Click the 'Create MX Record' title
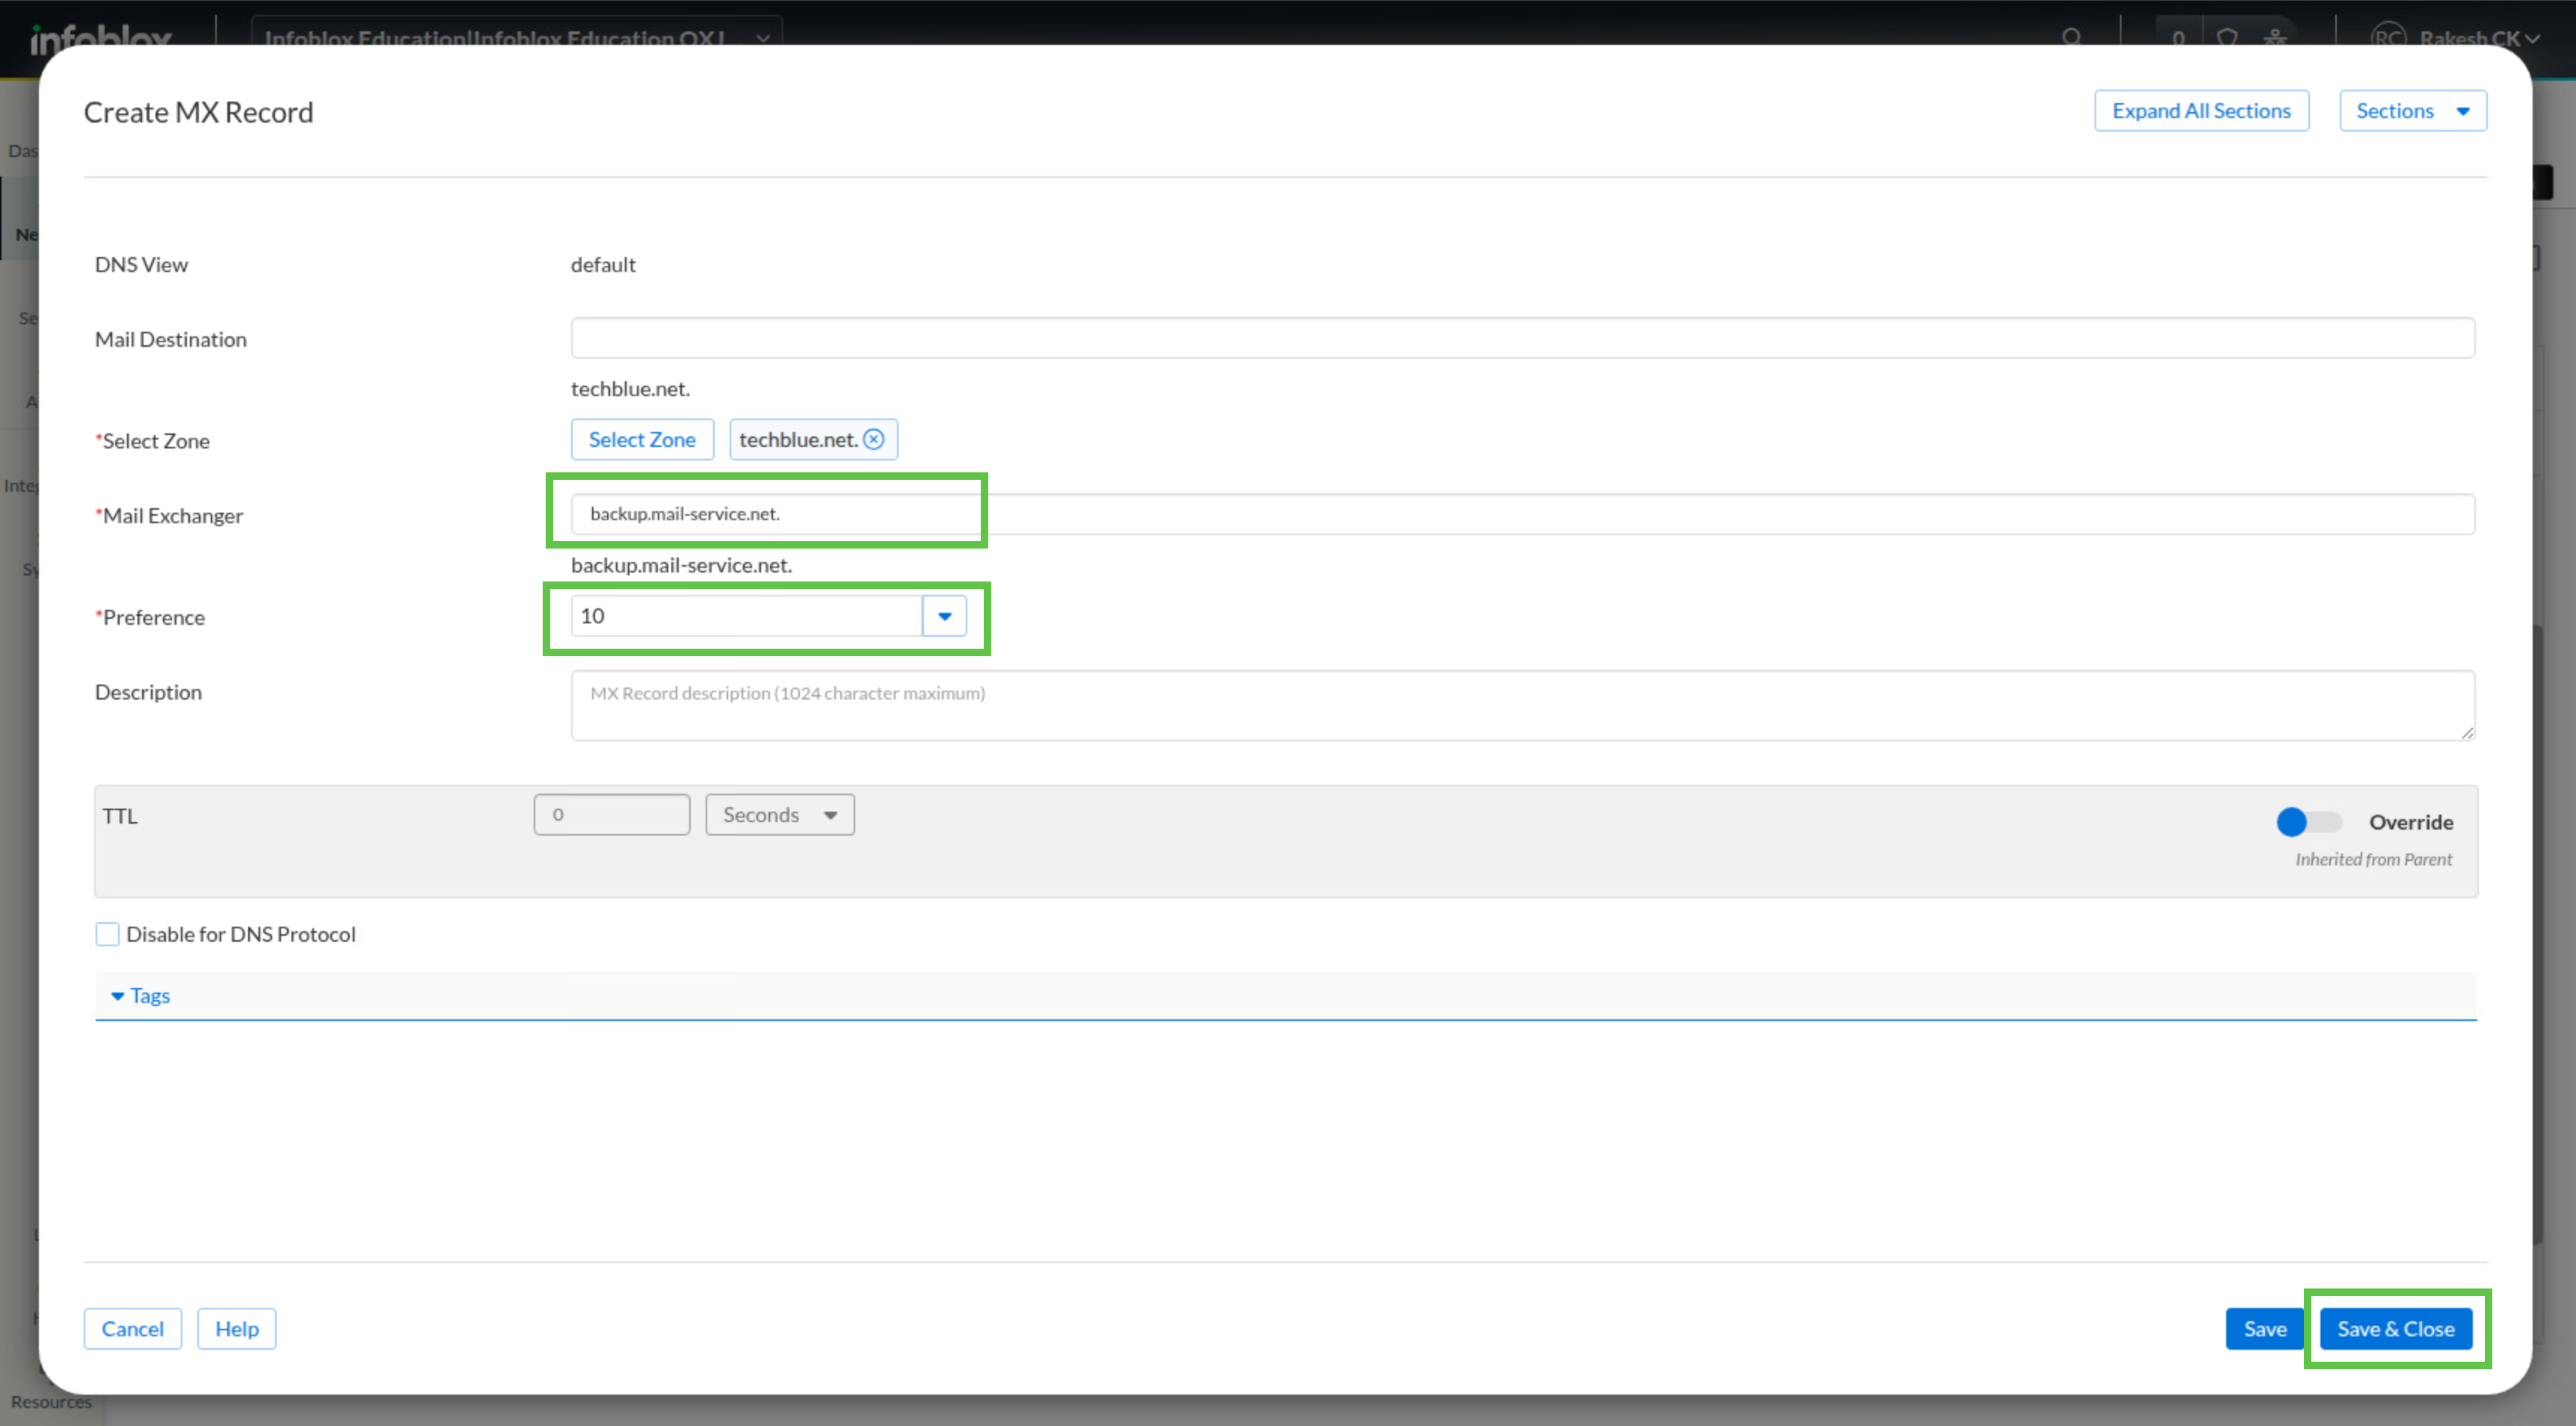 click(198, 112)
